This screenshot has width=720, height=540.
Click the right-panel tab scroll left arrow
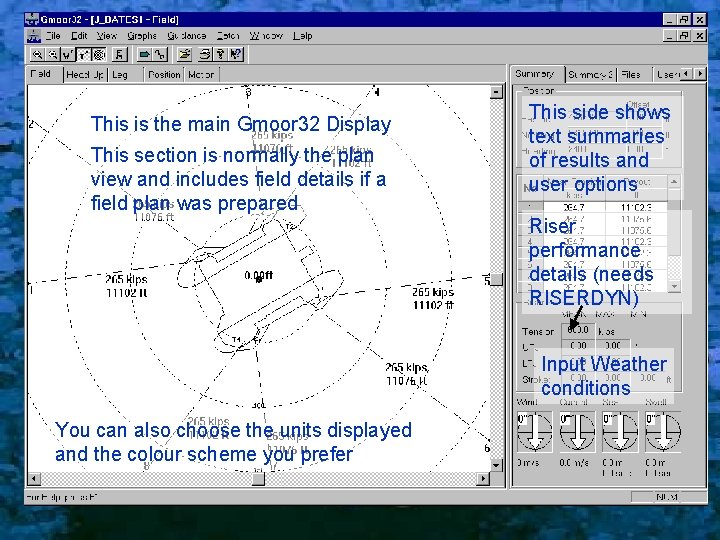(x=686, y=73)
